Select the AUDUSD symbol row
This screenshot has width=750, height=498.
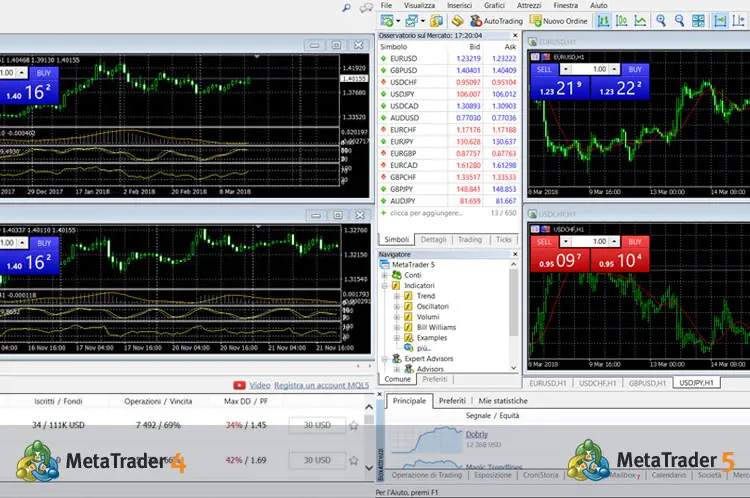coord(448,118)
